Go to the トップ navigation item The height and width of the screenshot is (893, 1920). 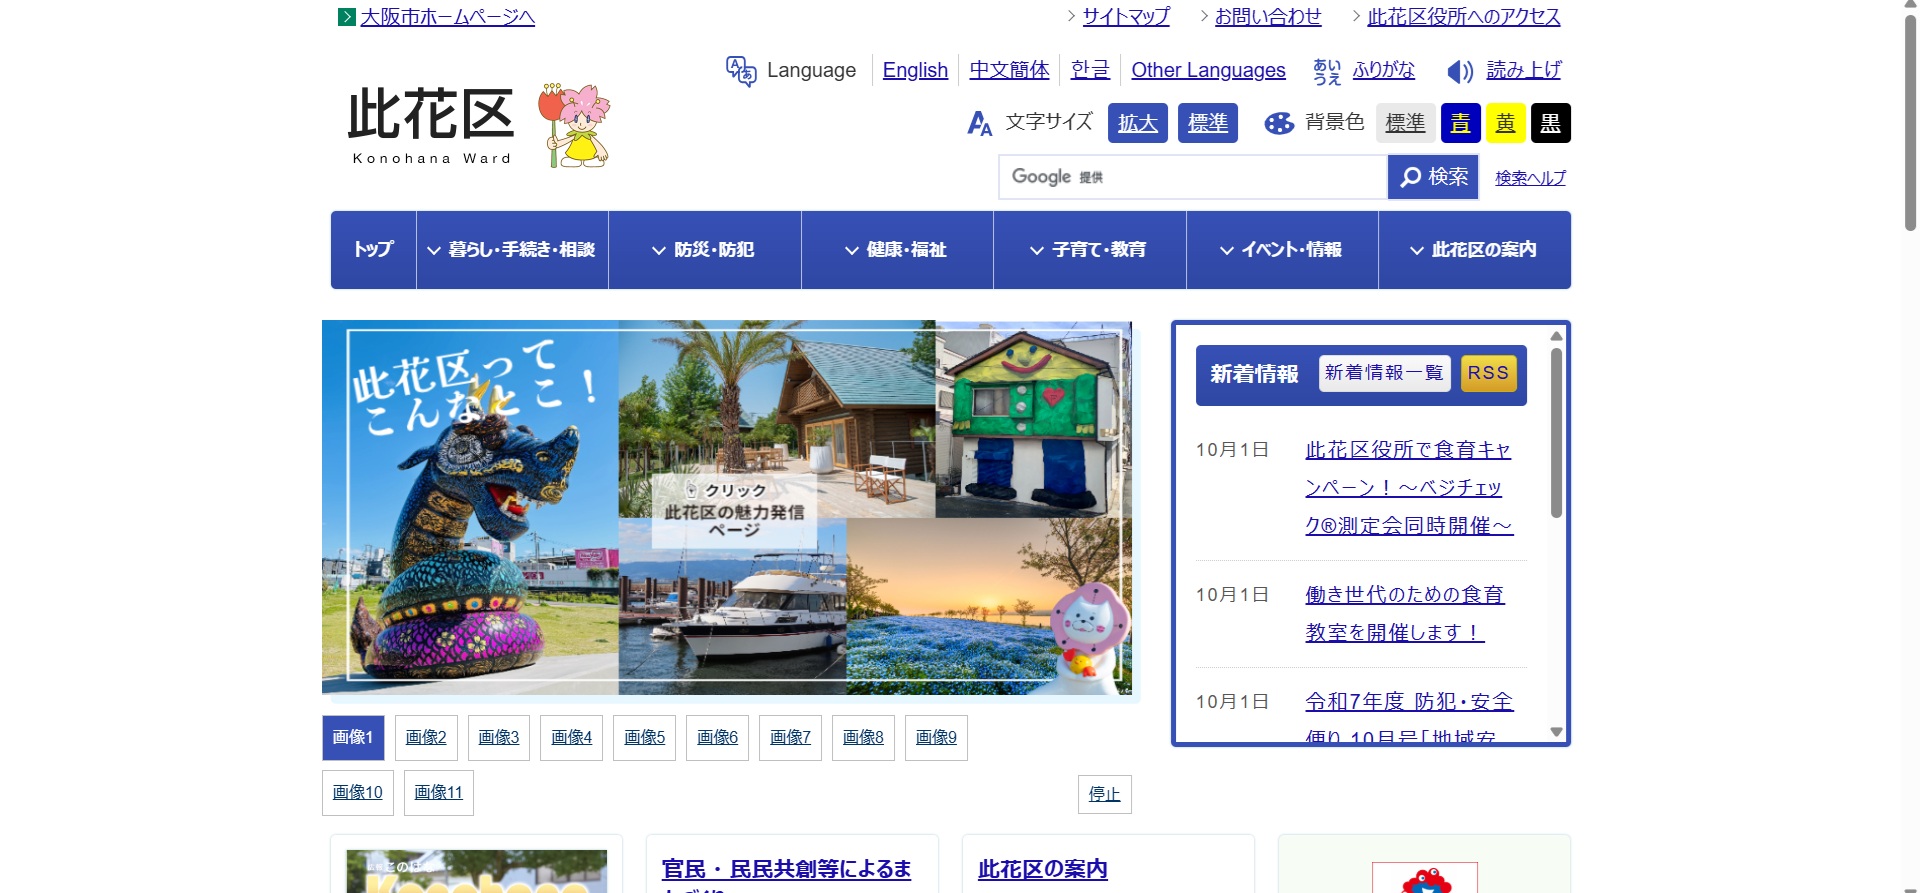pos(374,250)
